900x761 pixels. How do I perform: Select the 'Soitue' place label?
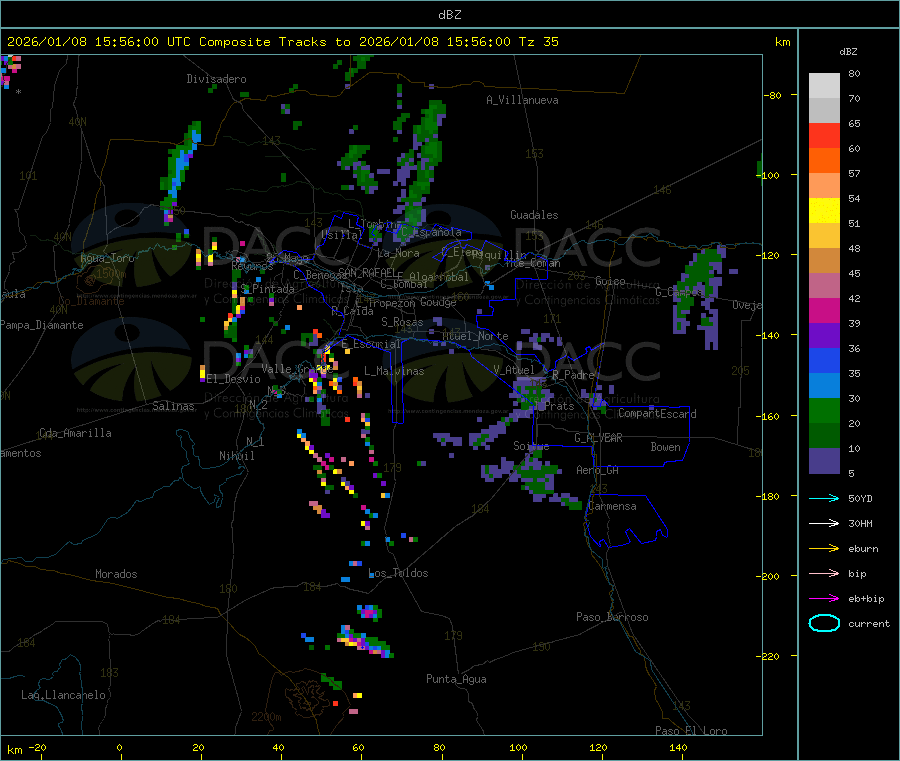point(531,446)
